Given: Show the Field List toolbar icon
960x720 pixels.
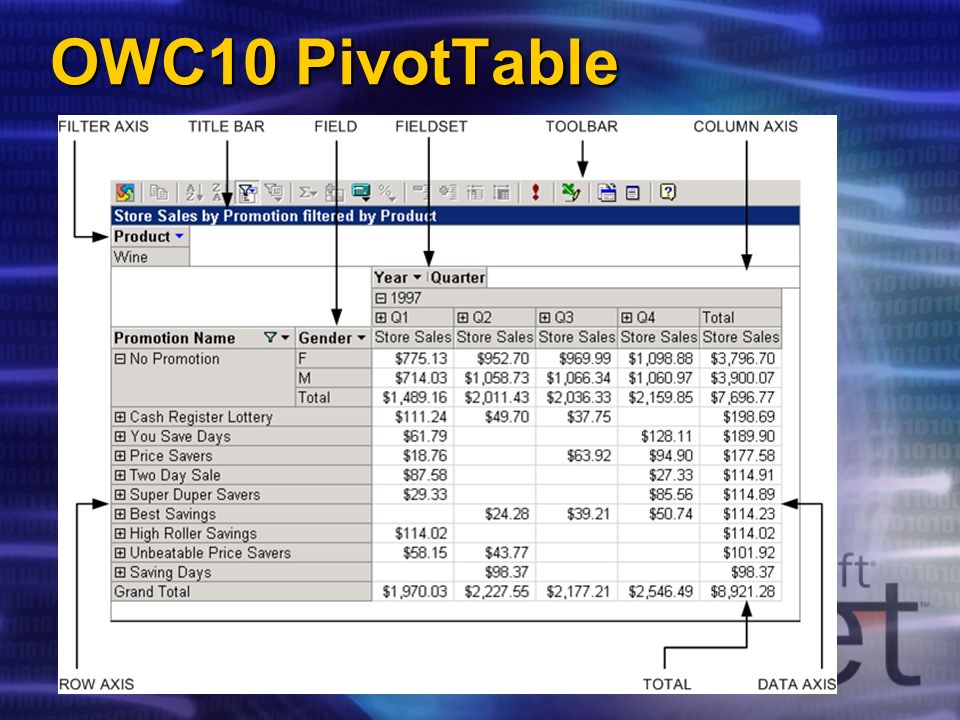Looking at the screenshot, I should 632,193.
